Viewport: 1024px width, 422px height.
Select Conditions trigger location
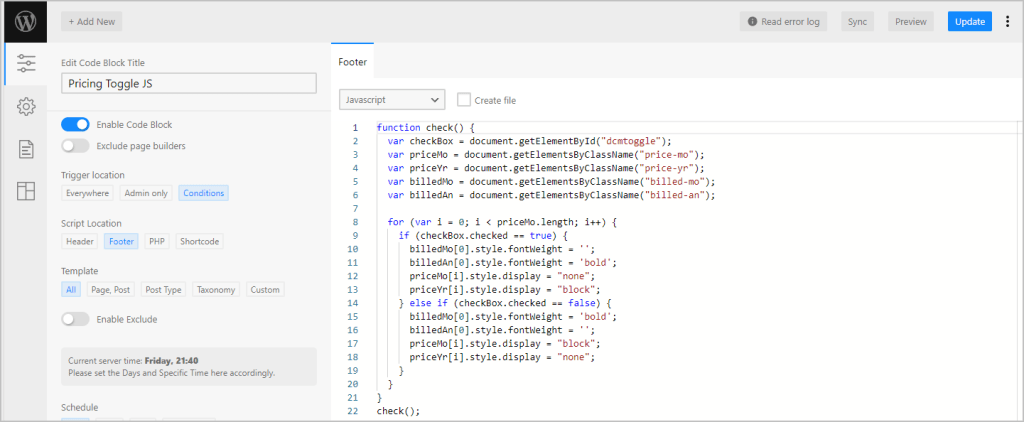(x=204, y=193)
